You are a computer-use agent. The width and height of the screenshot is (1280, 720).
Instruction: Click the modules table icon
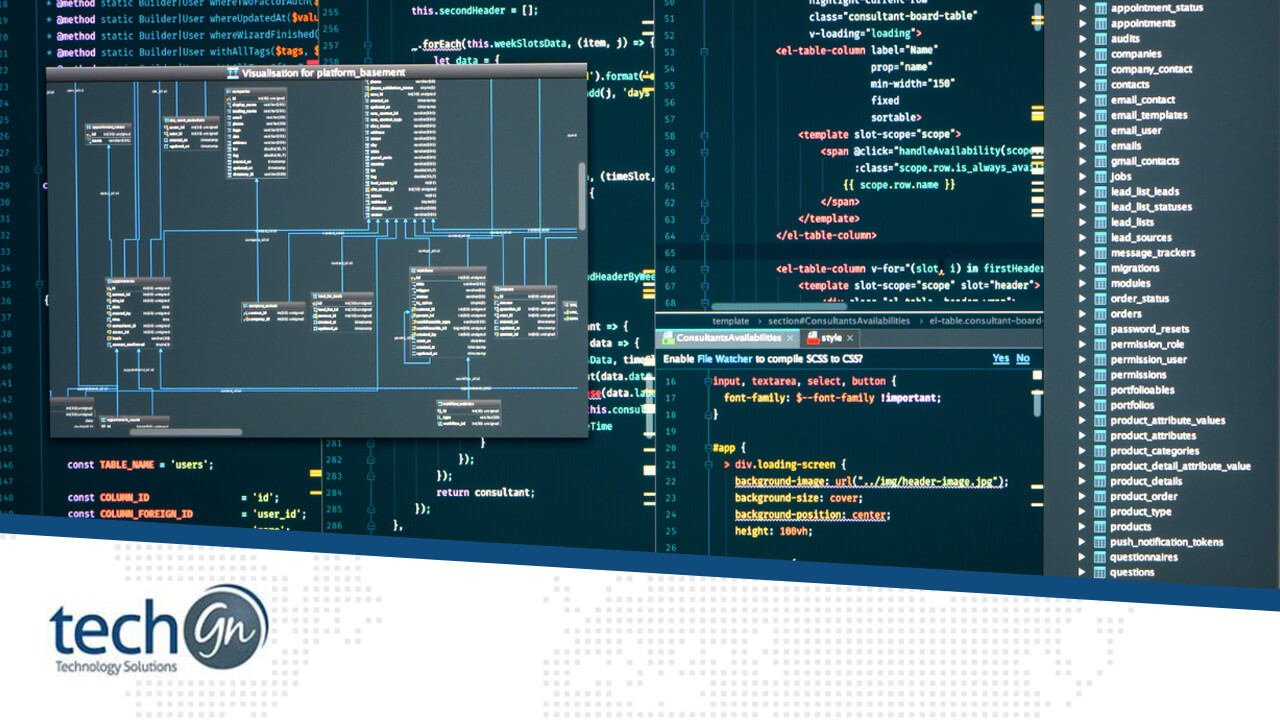pyautogui.click(x=1101, y=283)
